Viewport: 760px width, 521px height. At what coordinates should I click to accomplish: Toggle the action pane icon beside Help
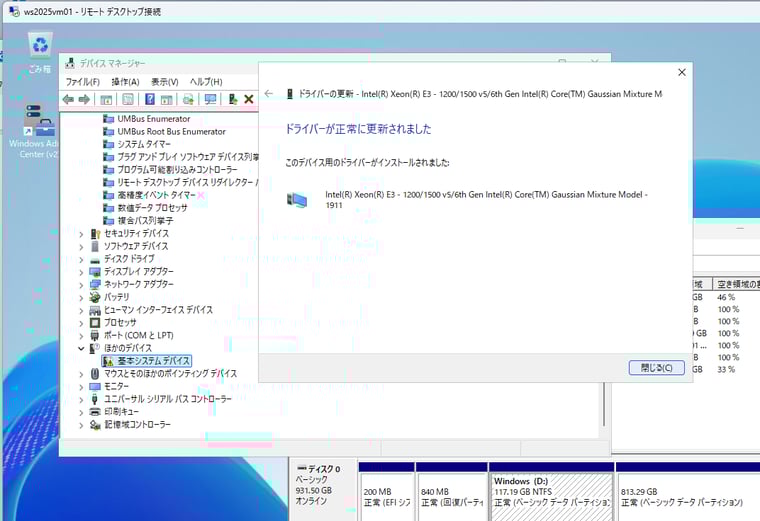166,100
